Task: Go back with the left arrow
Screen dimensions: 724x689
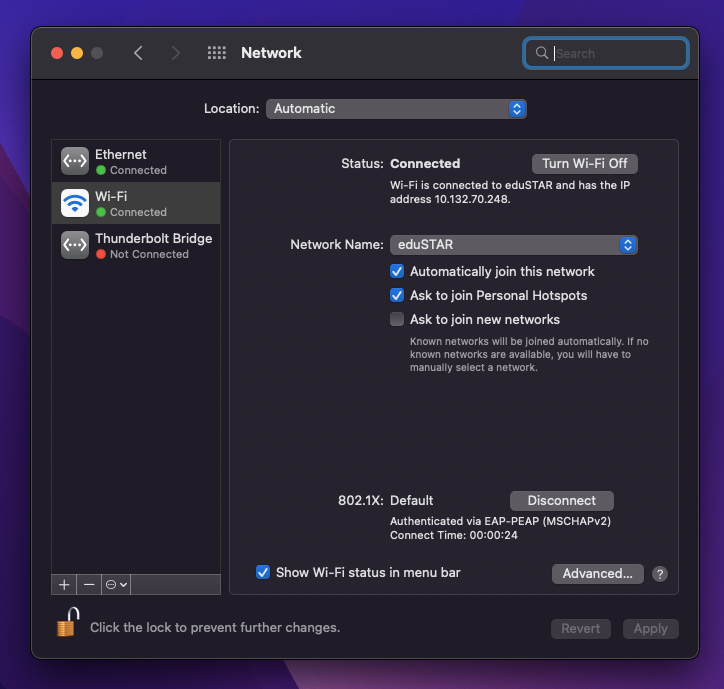Action: click(138, 53)
